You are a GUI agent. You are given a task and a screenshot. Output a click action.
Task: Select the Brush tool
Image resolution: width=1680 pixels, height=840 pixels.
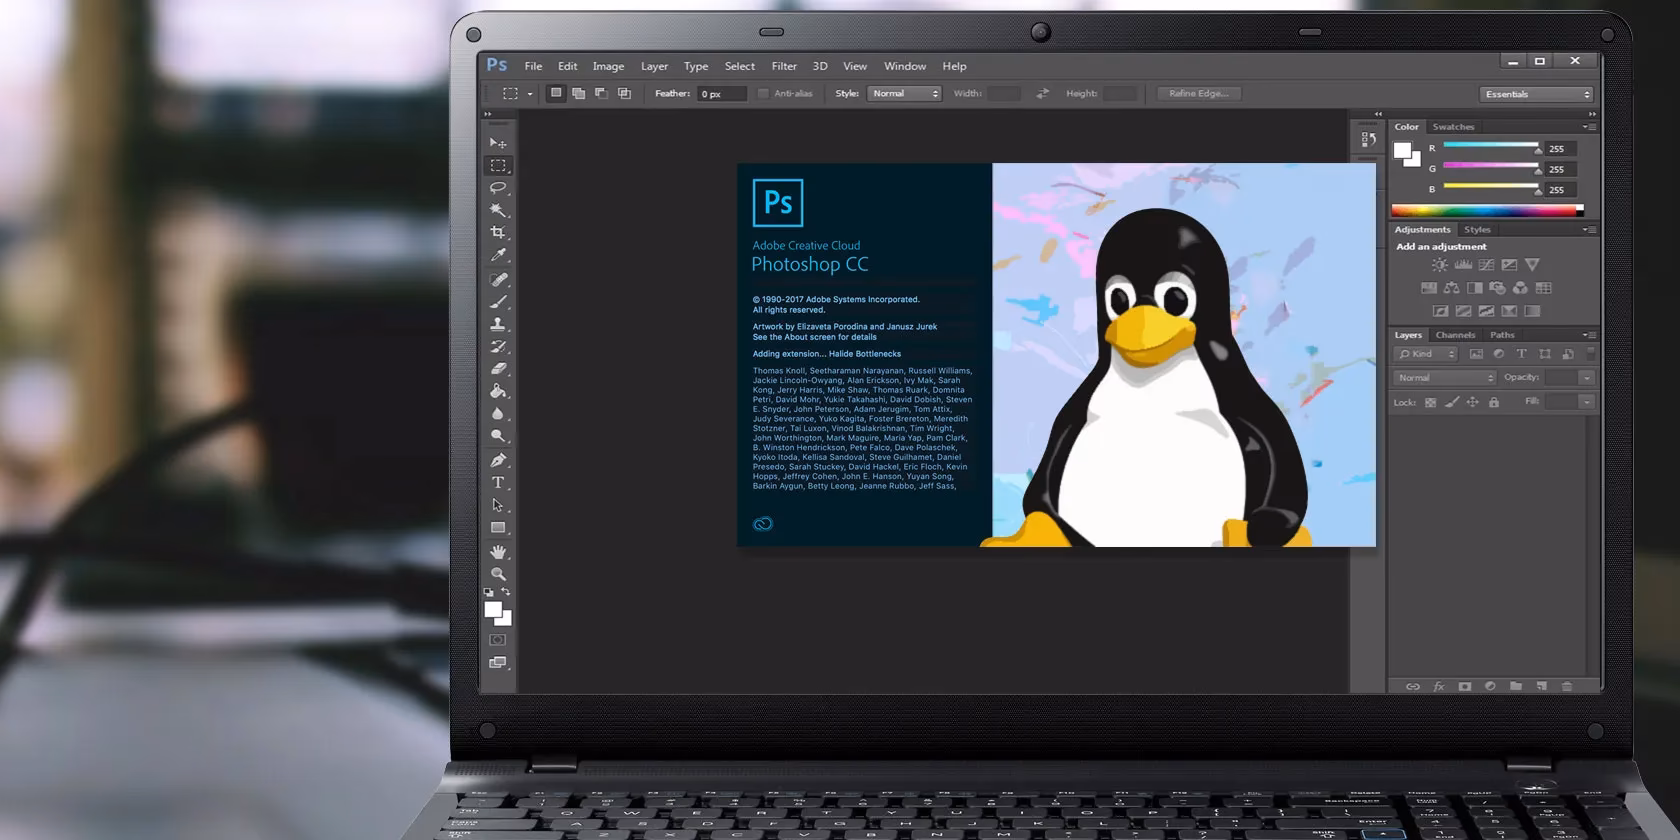tap(498, 302)
